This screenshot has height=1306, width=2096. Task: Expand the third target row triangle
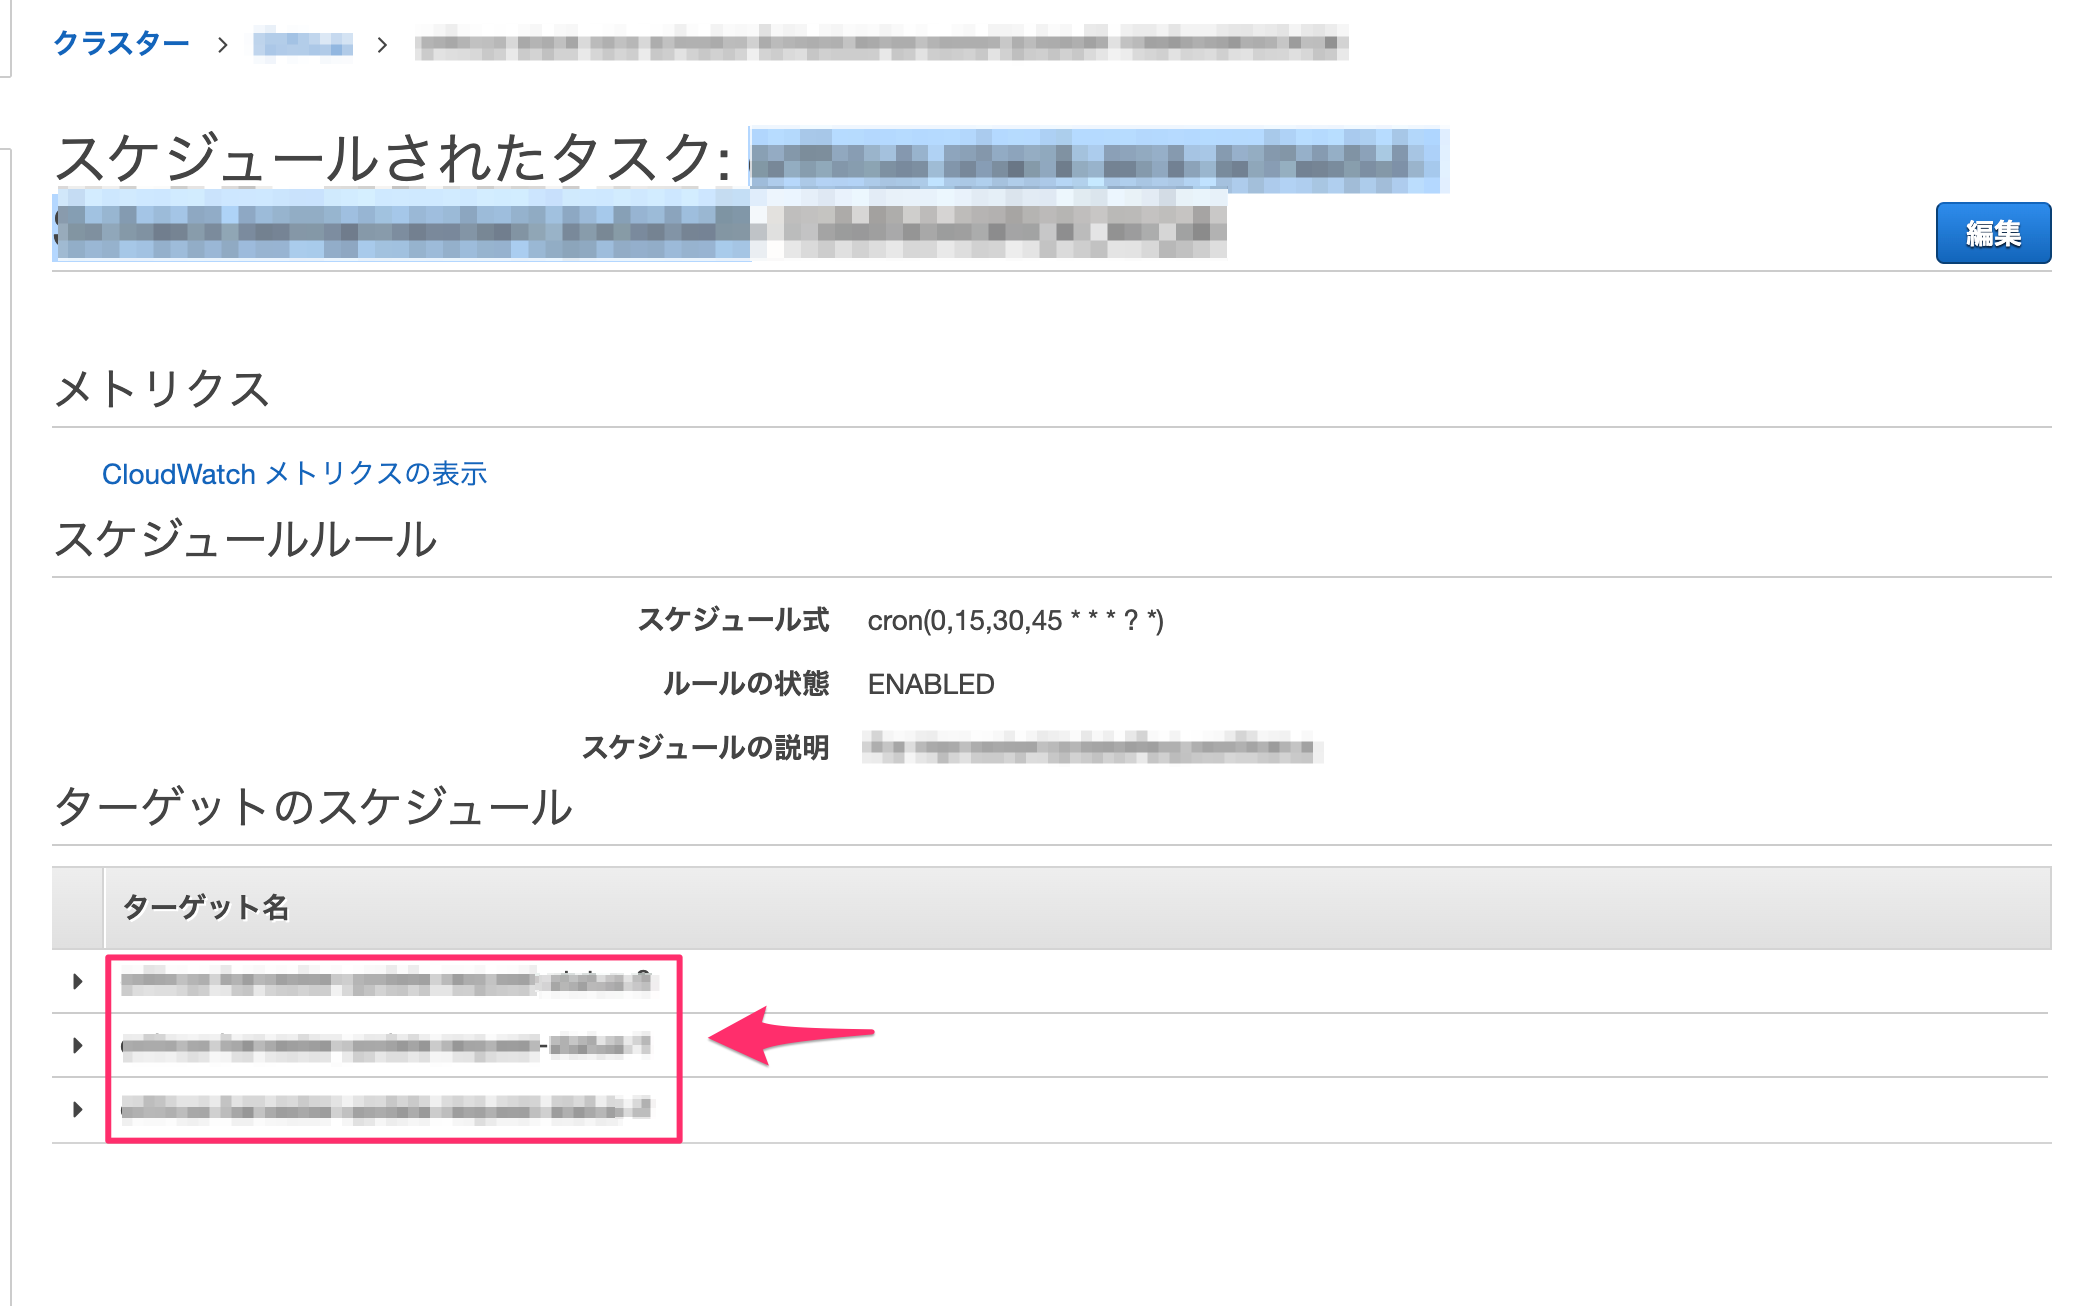[x=77, y=1109]
